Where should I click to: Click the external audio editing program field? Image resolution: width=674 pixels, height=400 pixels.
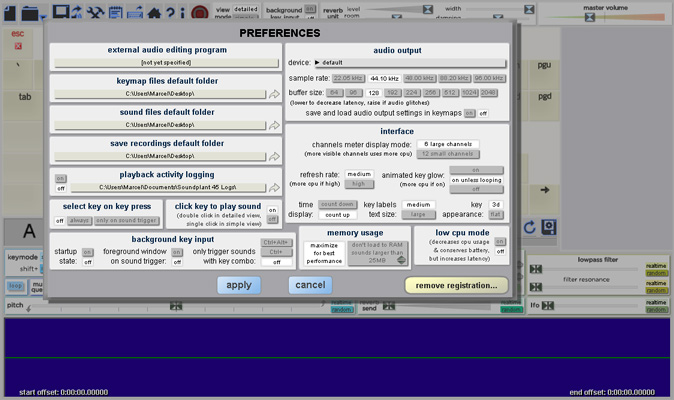166,62
